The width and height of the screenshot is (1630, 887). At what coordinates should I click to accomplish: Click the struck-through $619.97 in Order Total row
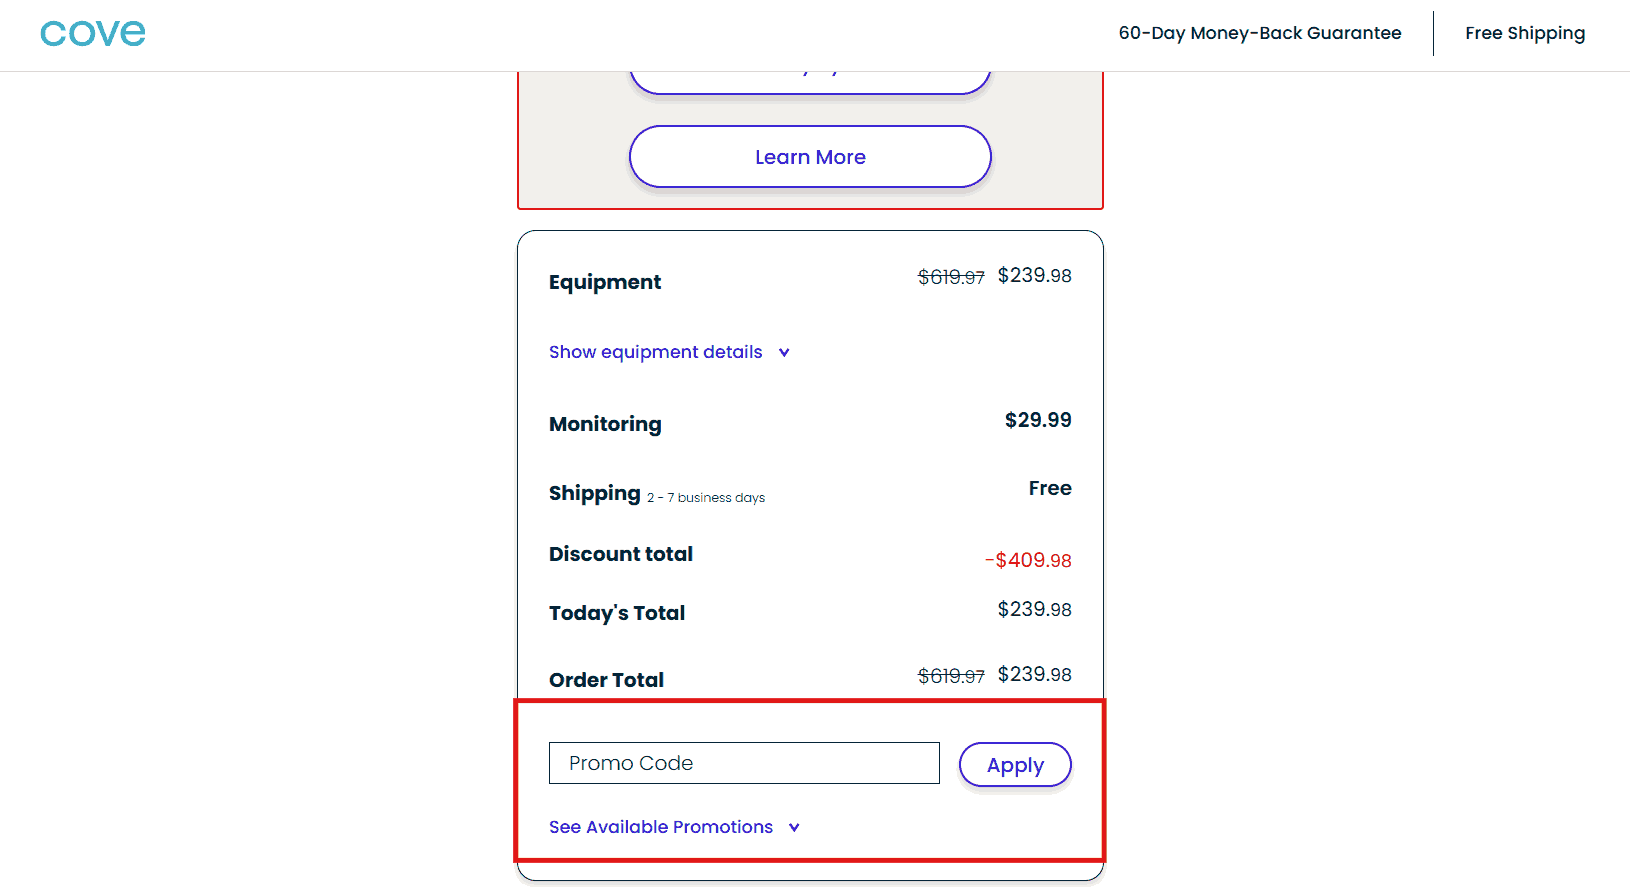951,676
